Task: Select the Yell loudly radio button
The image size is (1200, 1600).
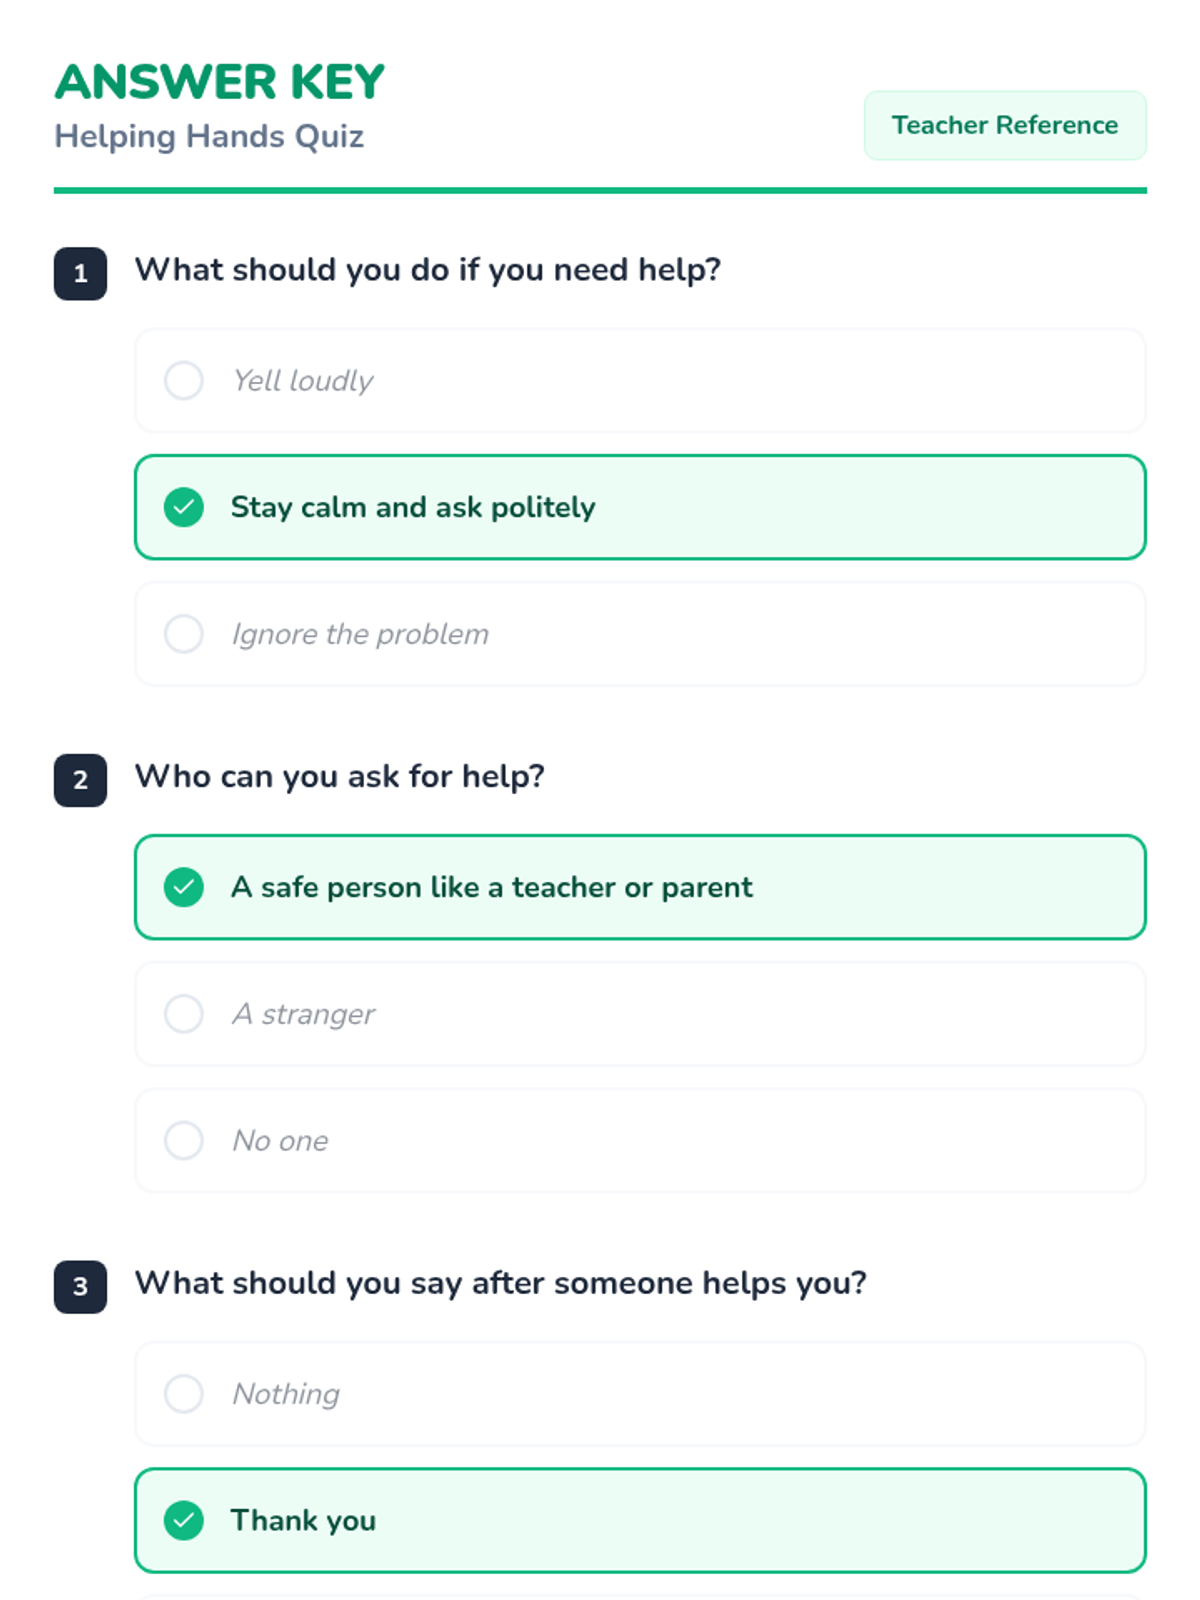Action: (x=184, y=380)
